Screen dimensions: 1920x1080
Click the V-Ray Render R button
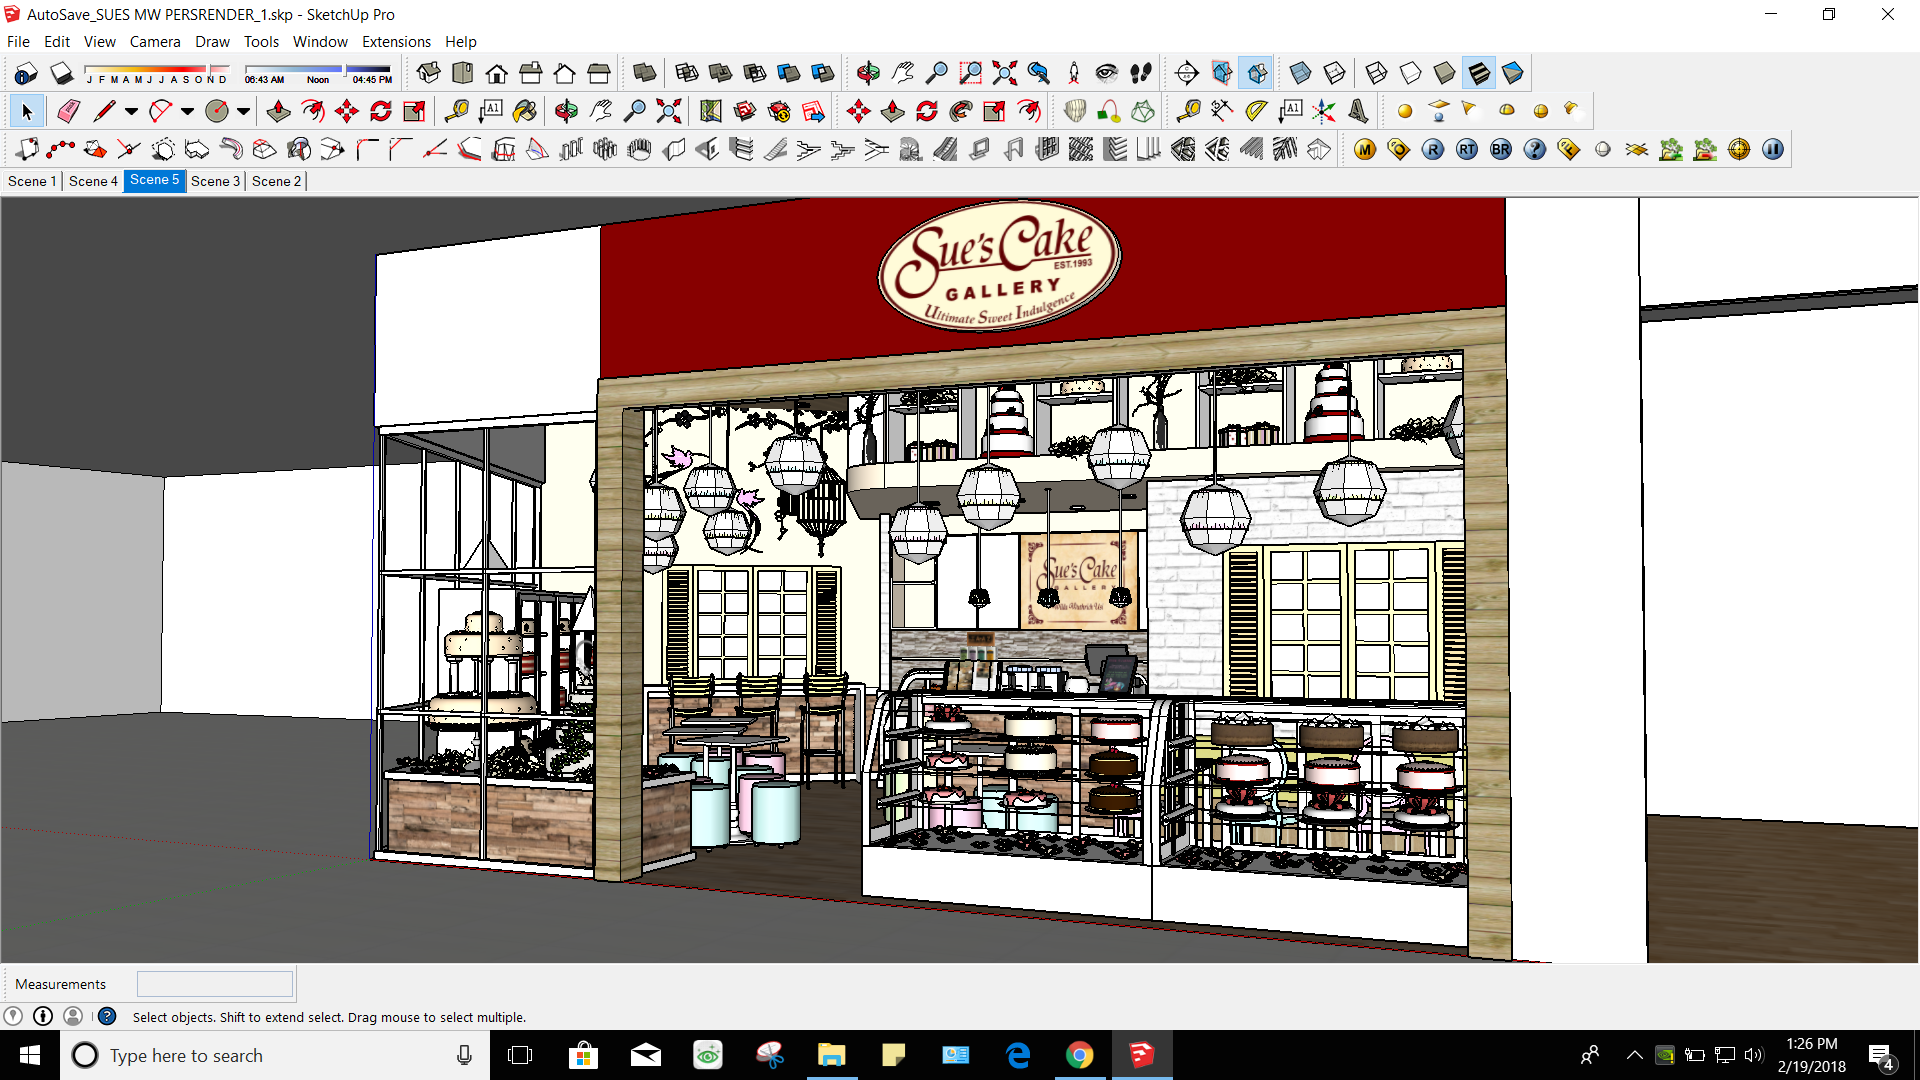(1432, 150)
